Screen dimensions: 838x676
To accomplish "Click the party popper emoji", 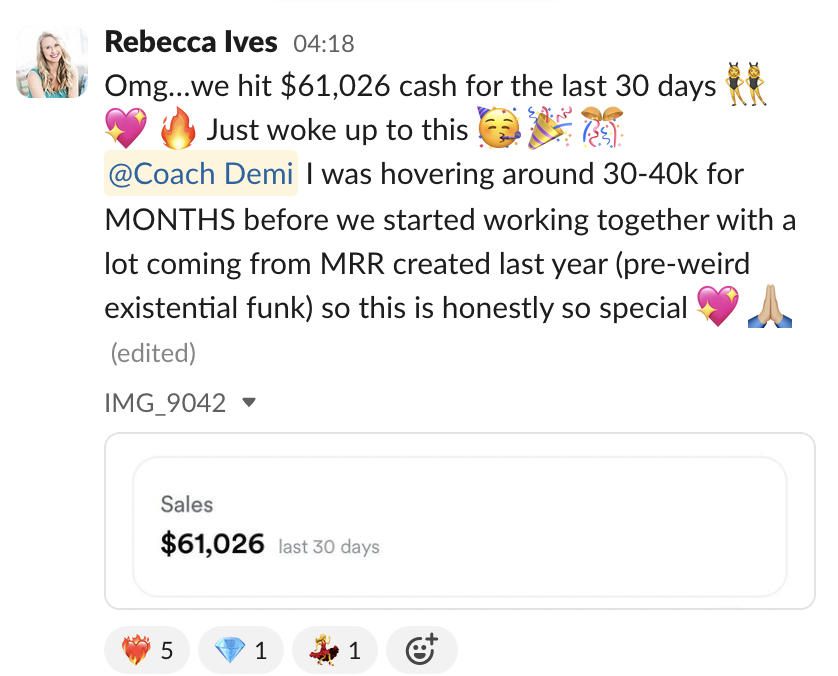I will (549, 131).
